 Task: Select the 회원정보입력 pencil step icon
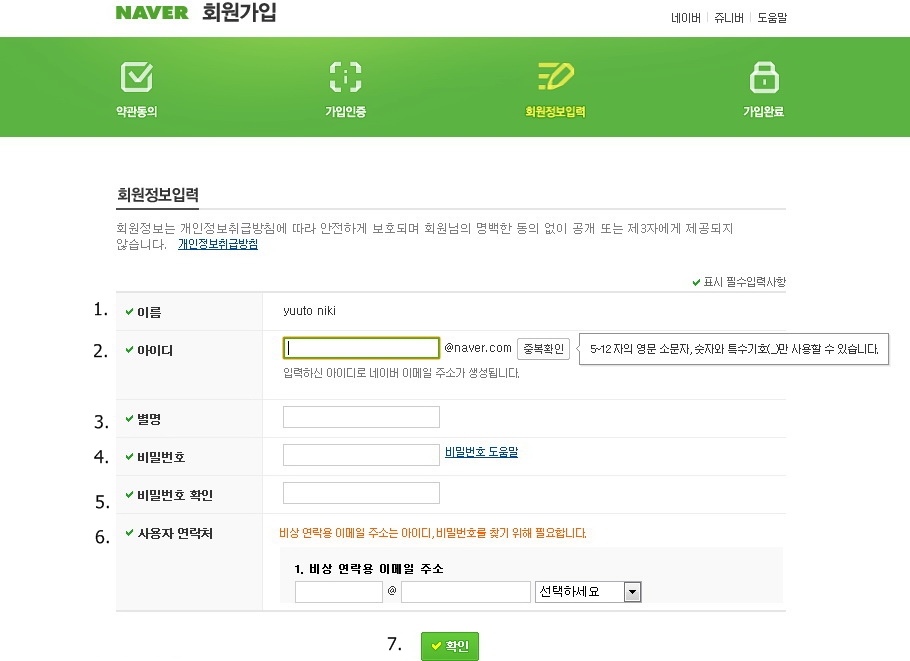pos(556,76)
